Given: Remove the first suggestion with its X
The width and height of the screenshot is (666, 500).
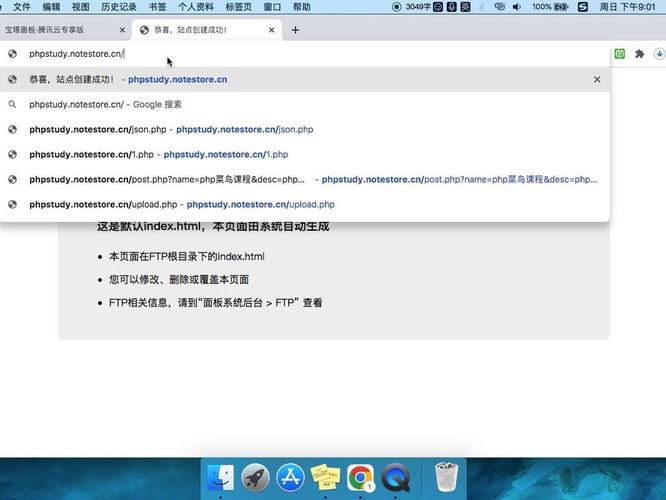Looking at the screenshot, I should tap(597, 79).
